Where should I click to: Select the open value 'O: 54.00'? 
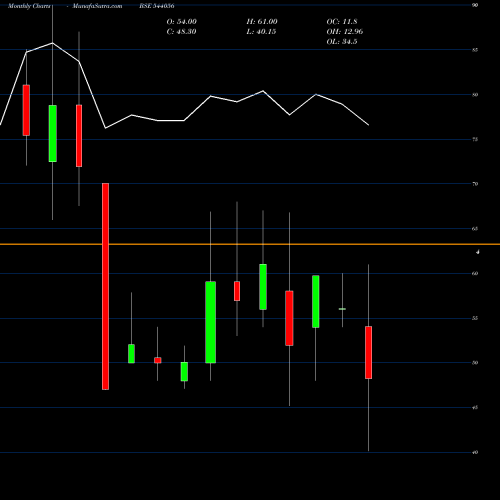pos(182,22)
